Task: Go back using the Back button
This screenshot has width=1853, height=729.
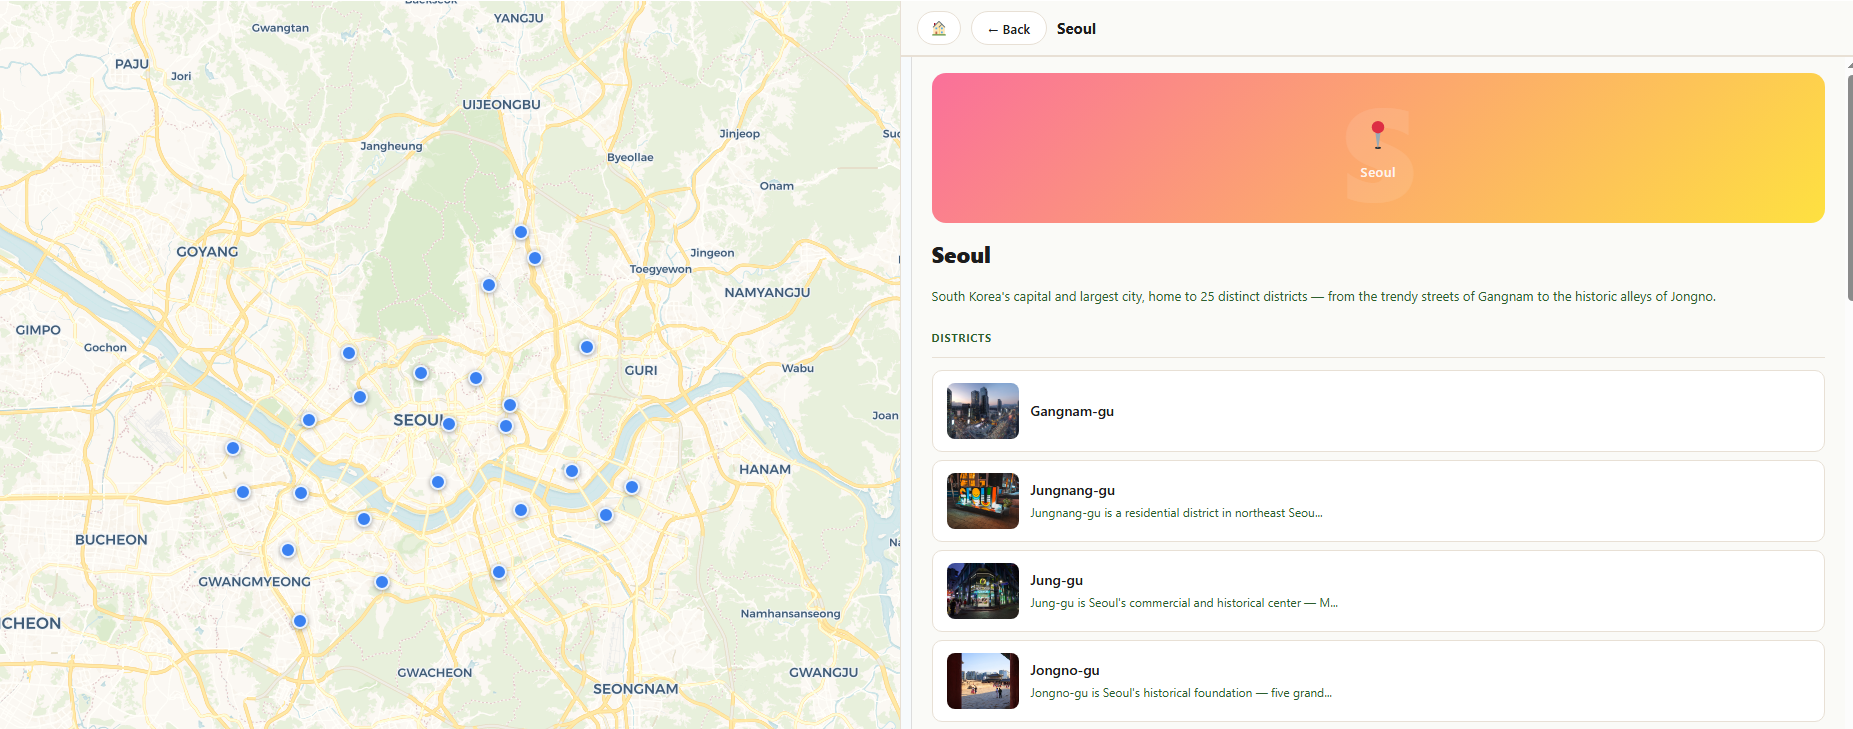Action: pos(1008,29)
